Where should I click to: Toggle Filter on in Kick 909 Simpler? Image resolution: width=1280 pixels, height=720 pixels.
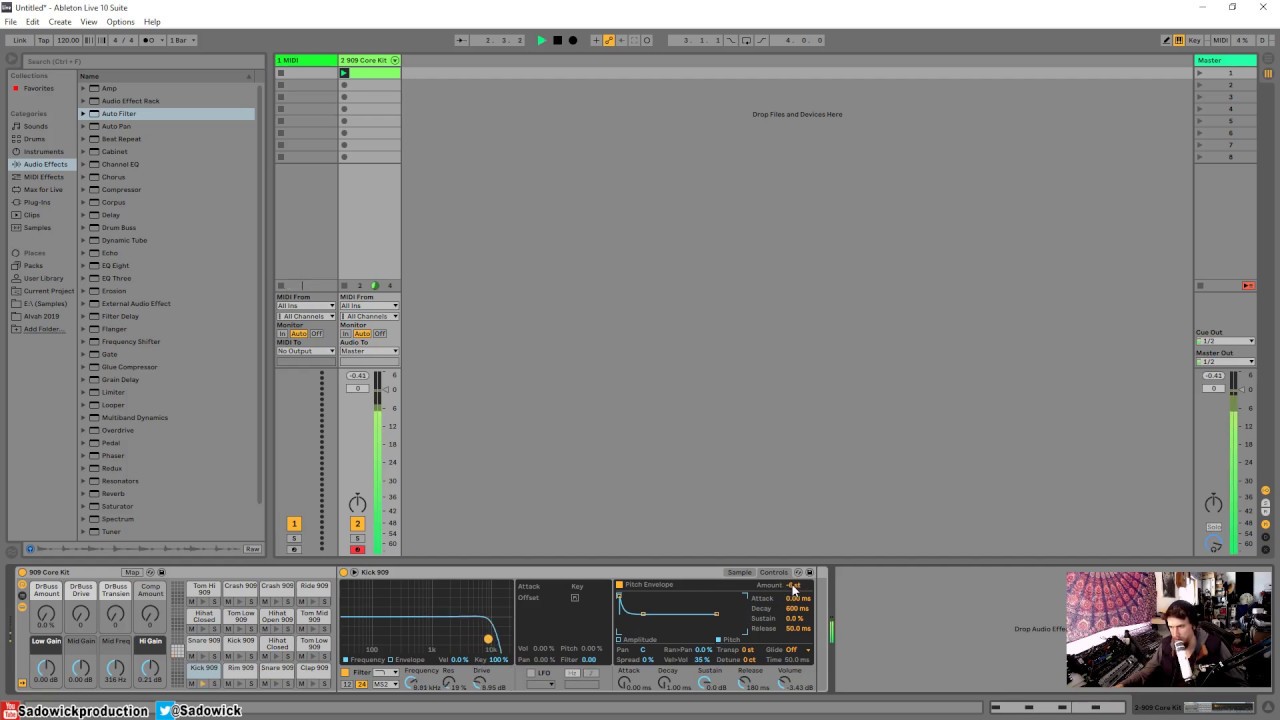click(x=346, y=673)
